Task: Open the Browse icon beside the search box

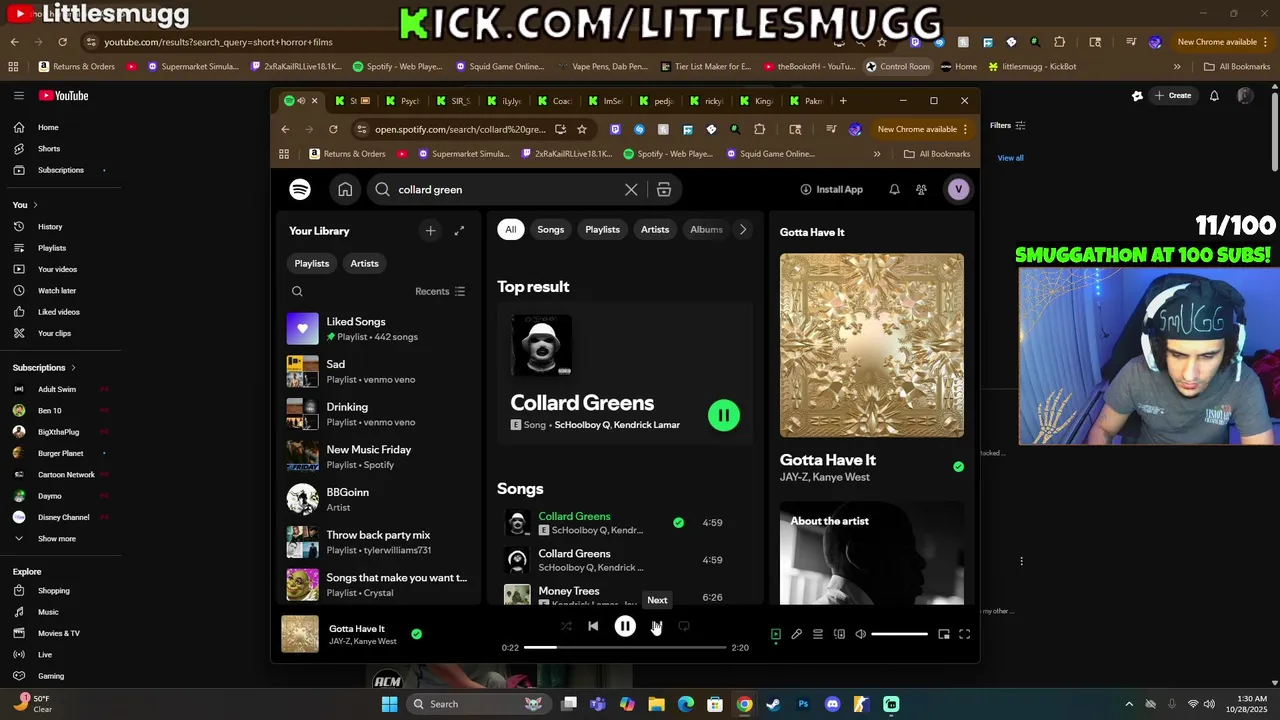Action: [664, 189]
